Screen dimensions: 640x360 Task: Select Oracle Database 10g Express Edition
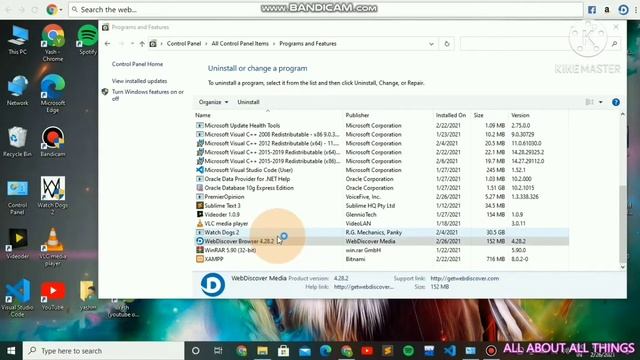(381, 188)
